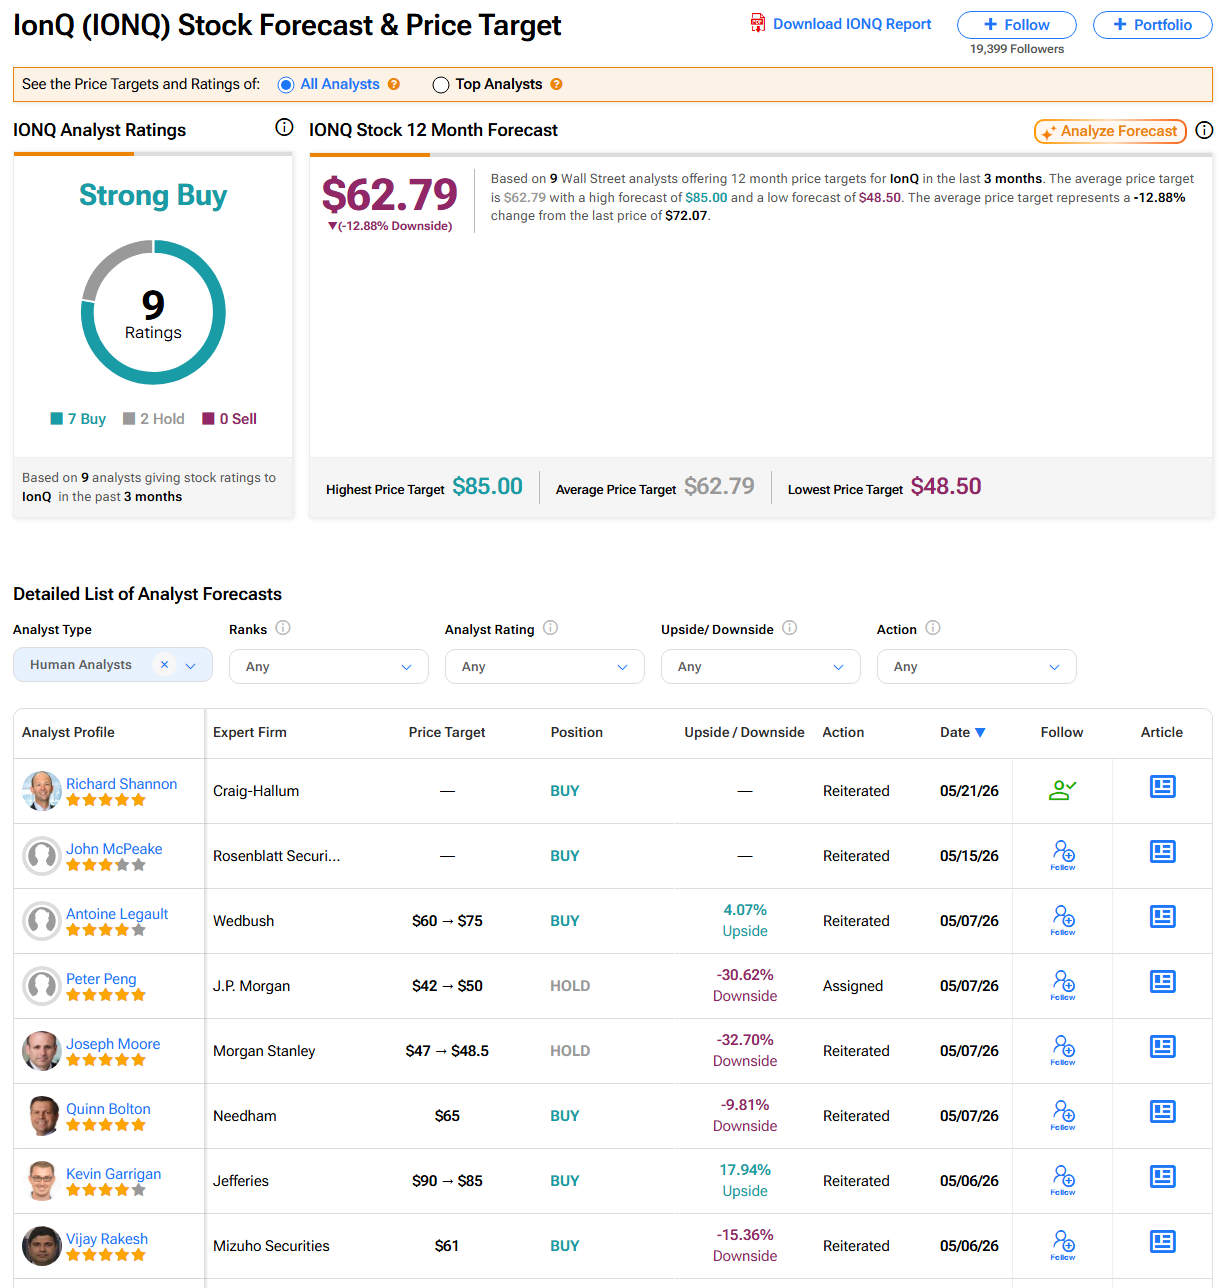Click the 19,399 Followers count
The width and height of the screenshot is (1222, 1288).
(x=1017, y=49)
